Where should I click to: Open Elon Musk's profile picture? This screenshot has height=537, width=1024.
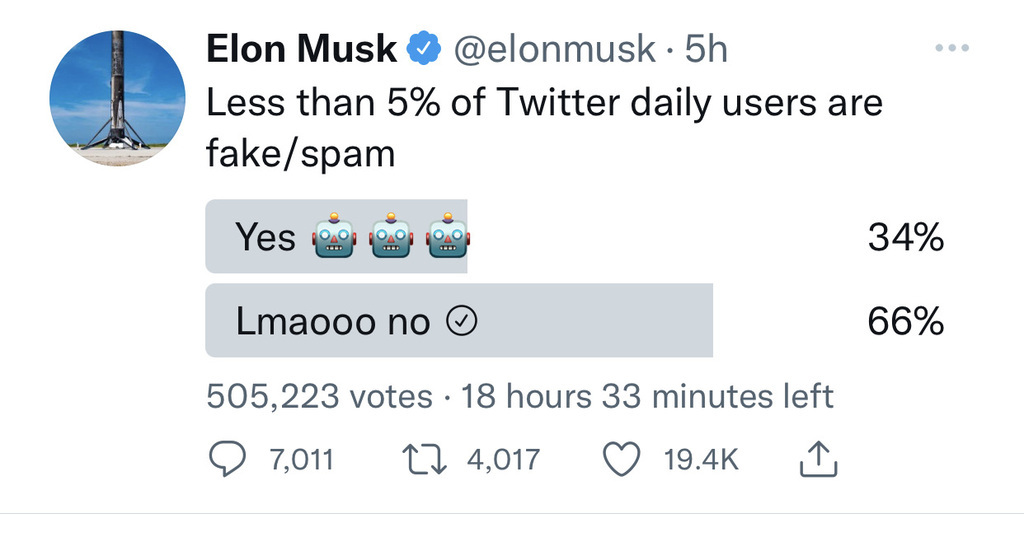pyautogui.click(x=118, y=97)
